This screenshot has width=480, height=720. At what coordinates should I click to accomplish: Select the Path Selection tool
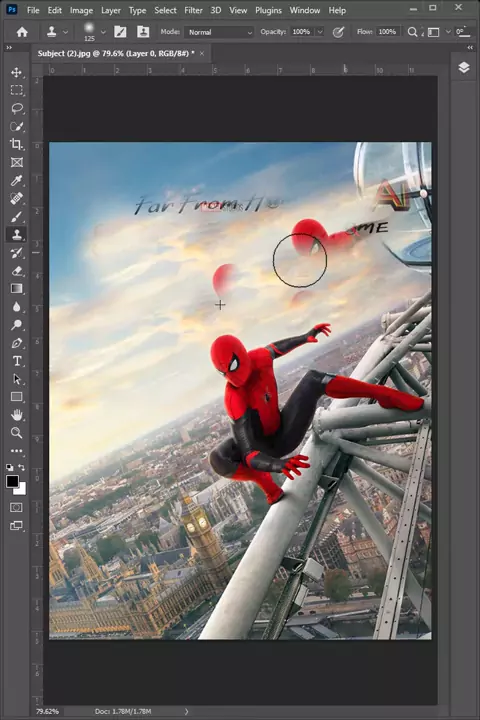tap(17, 379)
